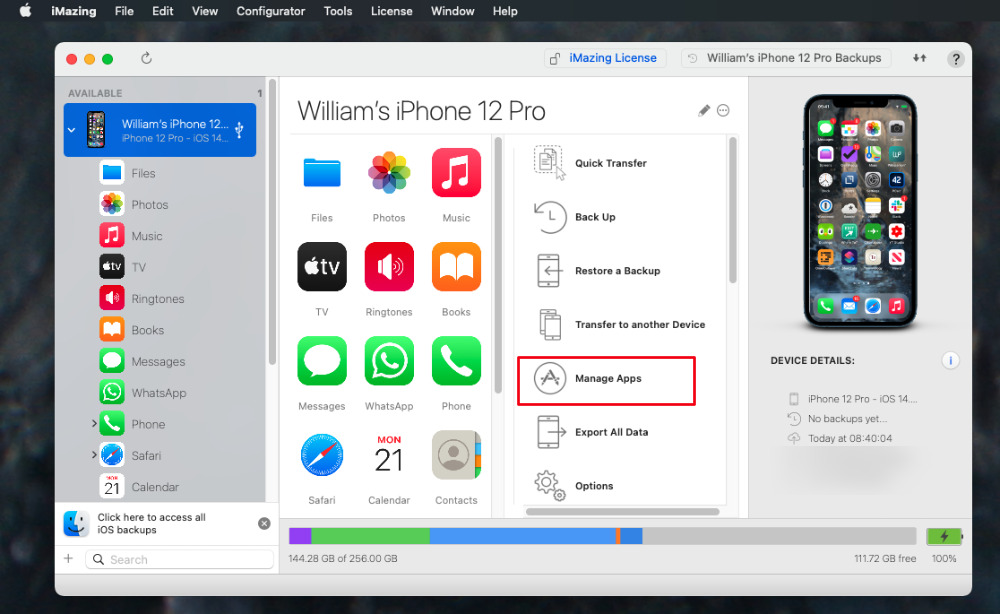Open the Tools menu
The height and width of the screenshot is (614, 1000).
(337, 11)
